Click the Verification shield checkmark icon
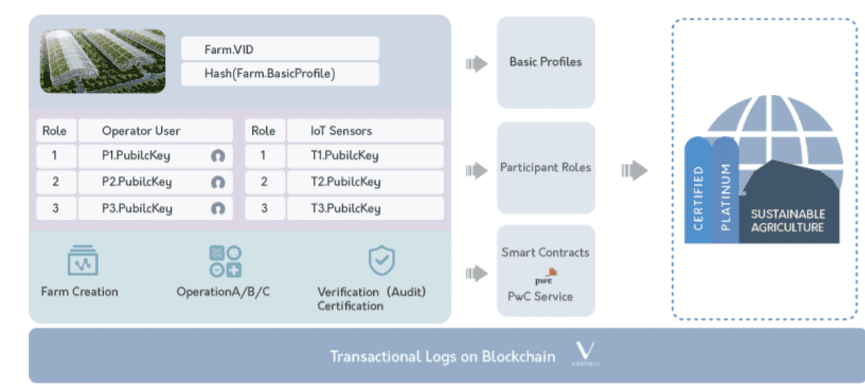865x387 pixels. tap(382, 261)
